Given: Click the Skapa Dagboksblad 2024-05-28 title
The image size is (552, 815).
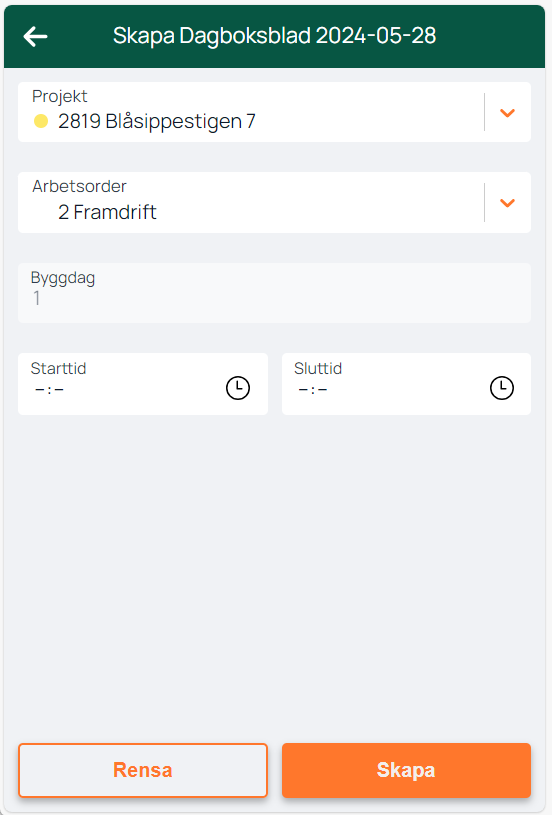Looking at the screenshot, I should [274, 36].
